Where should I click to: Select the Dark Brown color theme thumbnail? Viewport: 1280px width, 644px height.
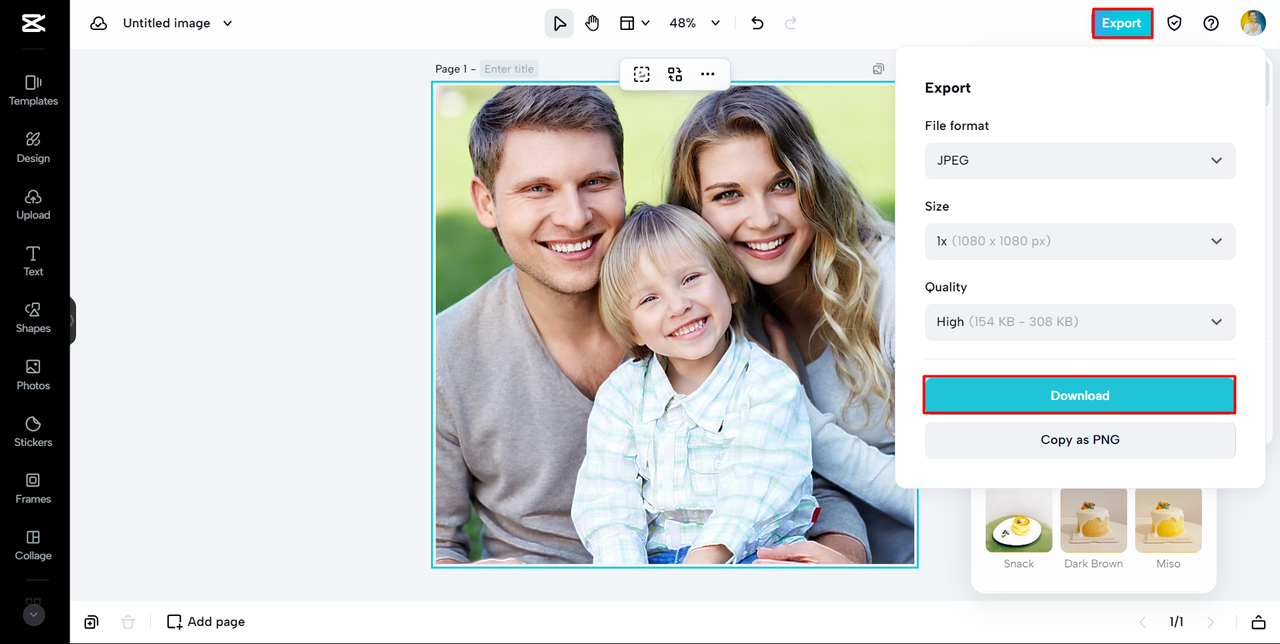point(1093,521)
